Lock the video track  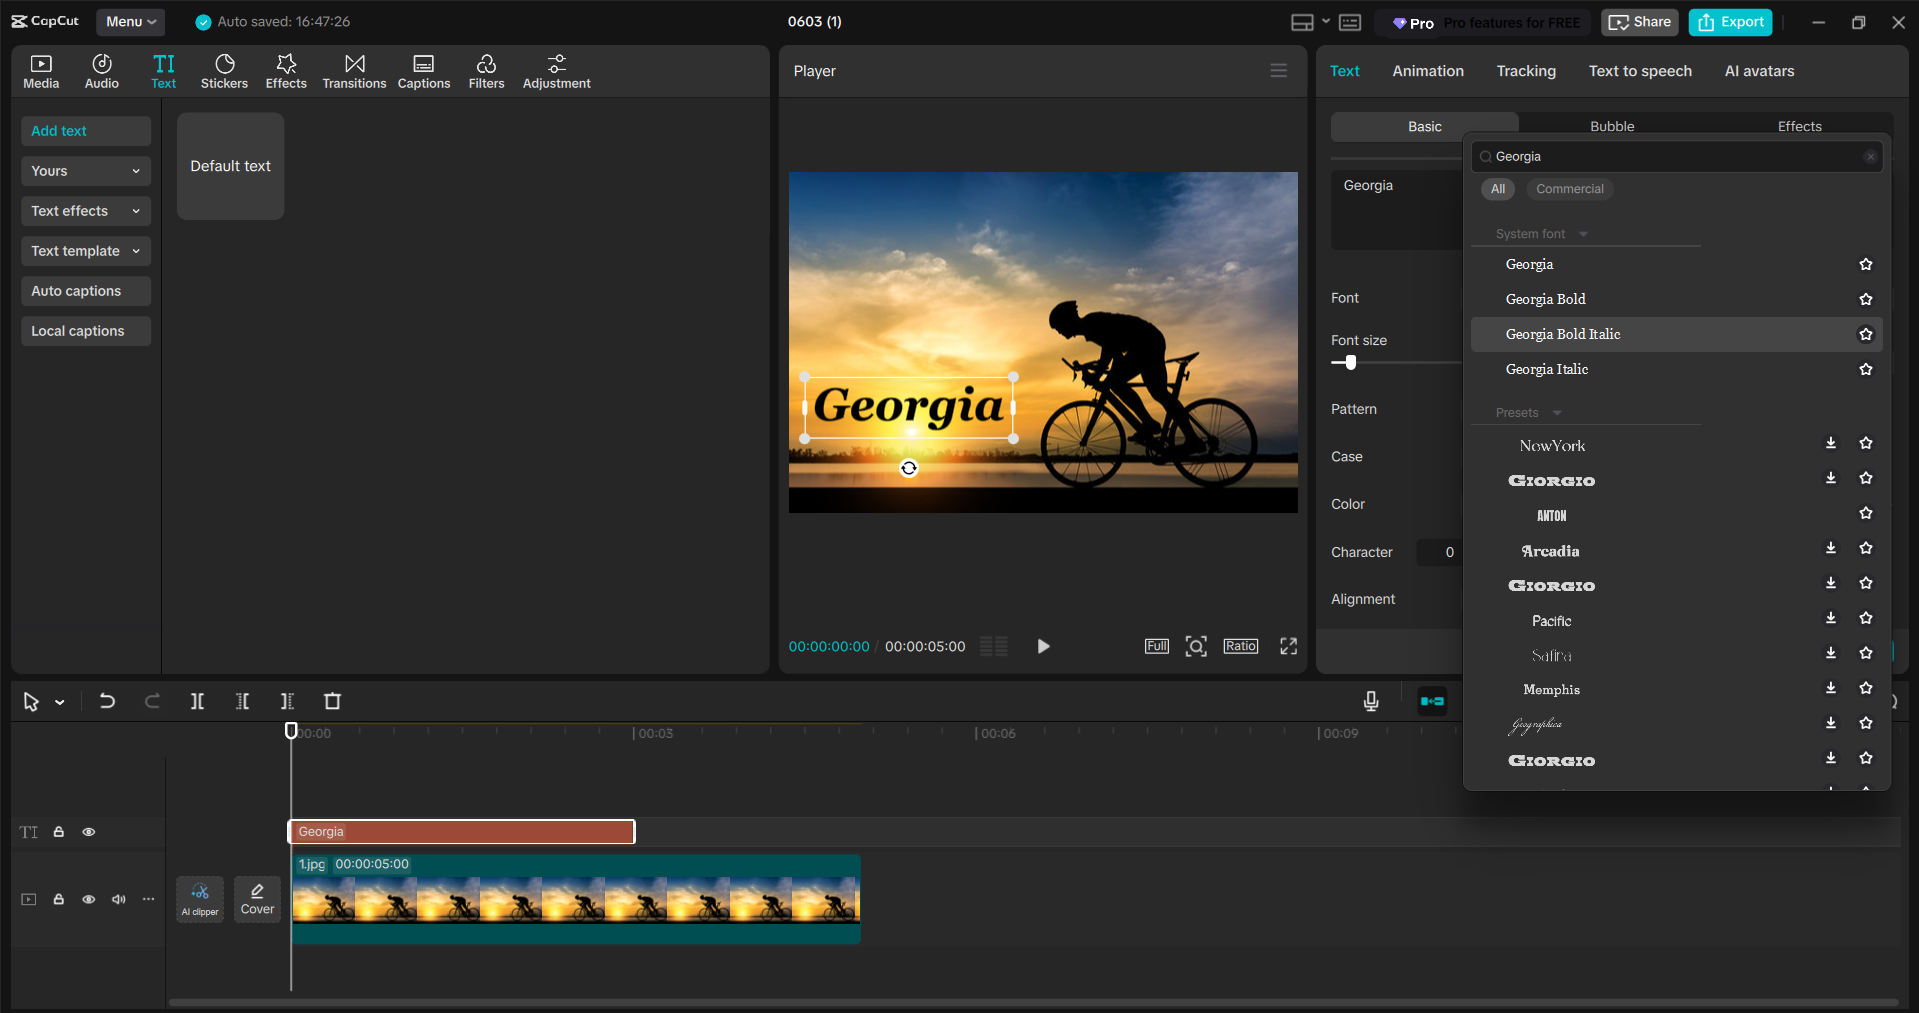(x=59, y=899)
